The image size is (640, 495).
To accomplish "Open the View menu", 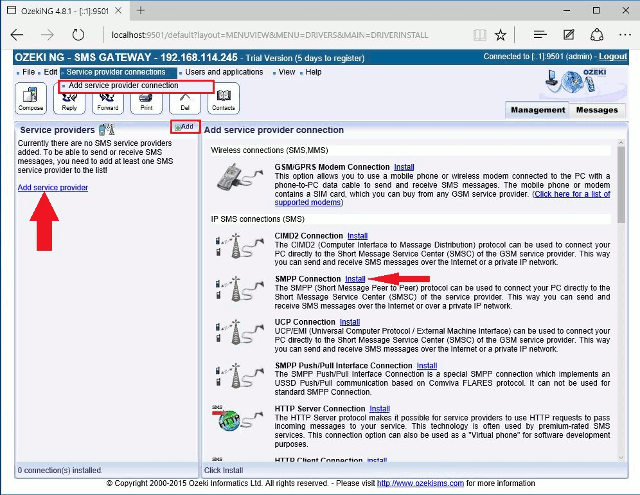I will click(287, 72).
